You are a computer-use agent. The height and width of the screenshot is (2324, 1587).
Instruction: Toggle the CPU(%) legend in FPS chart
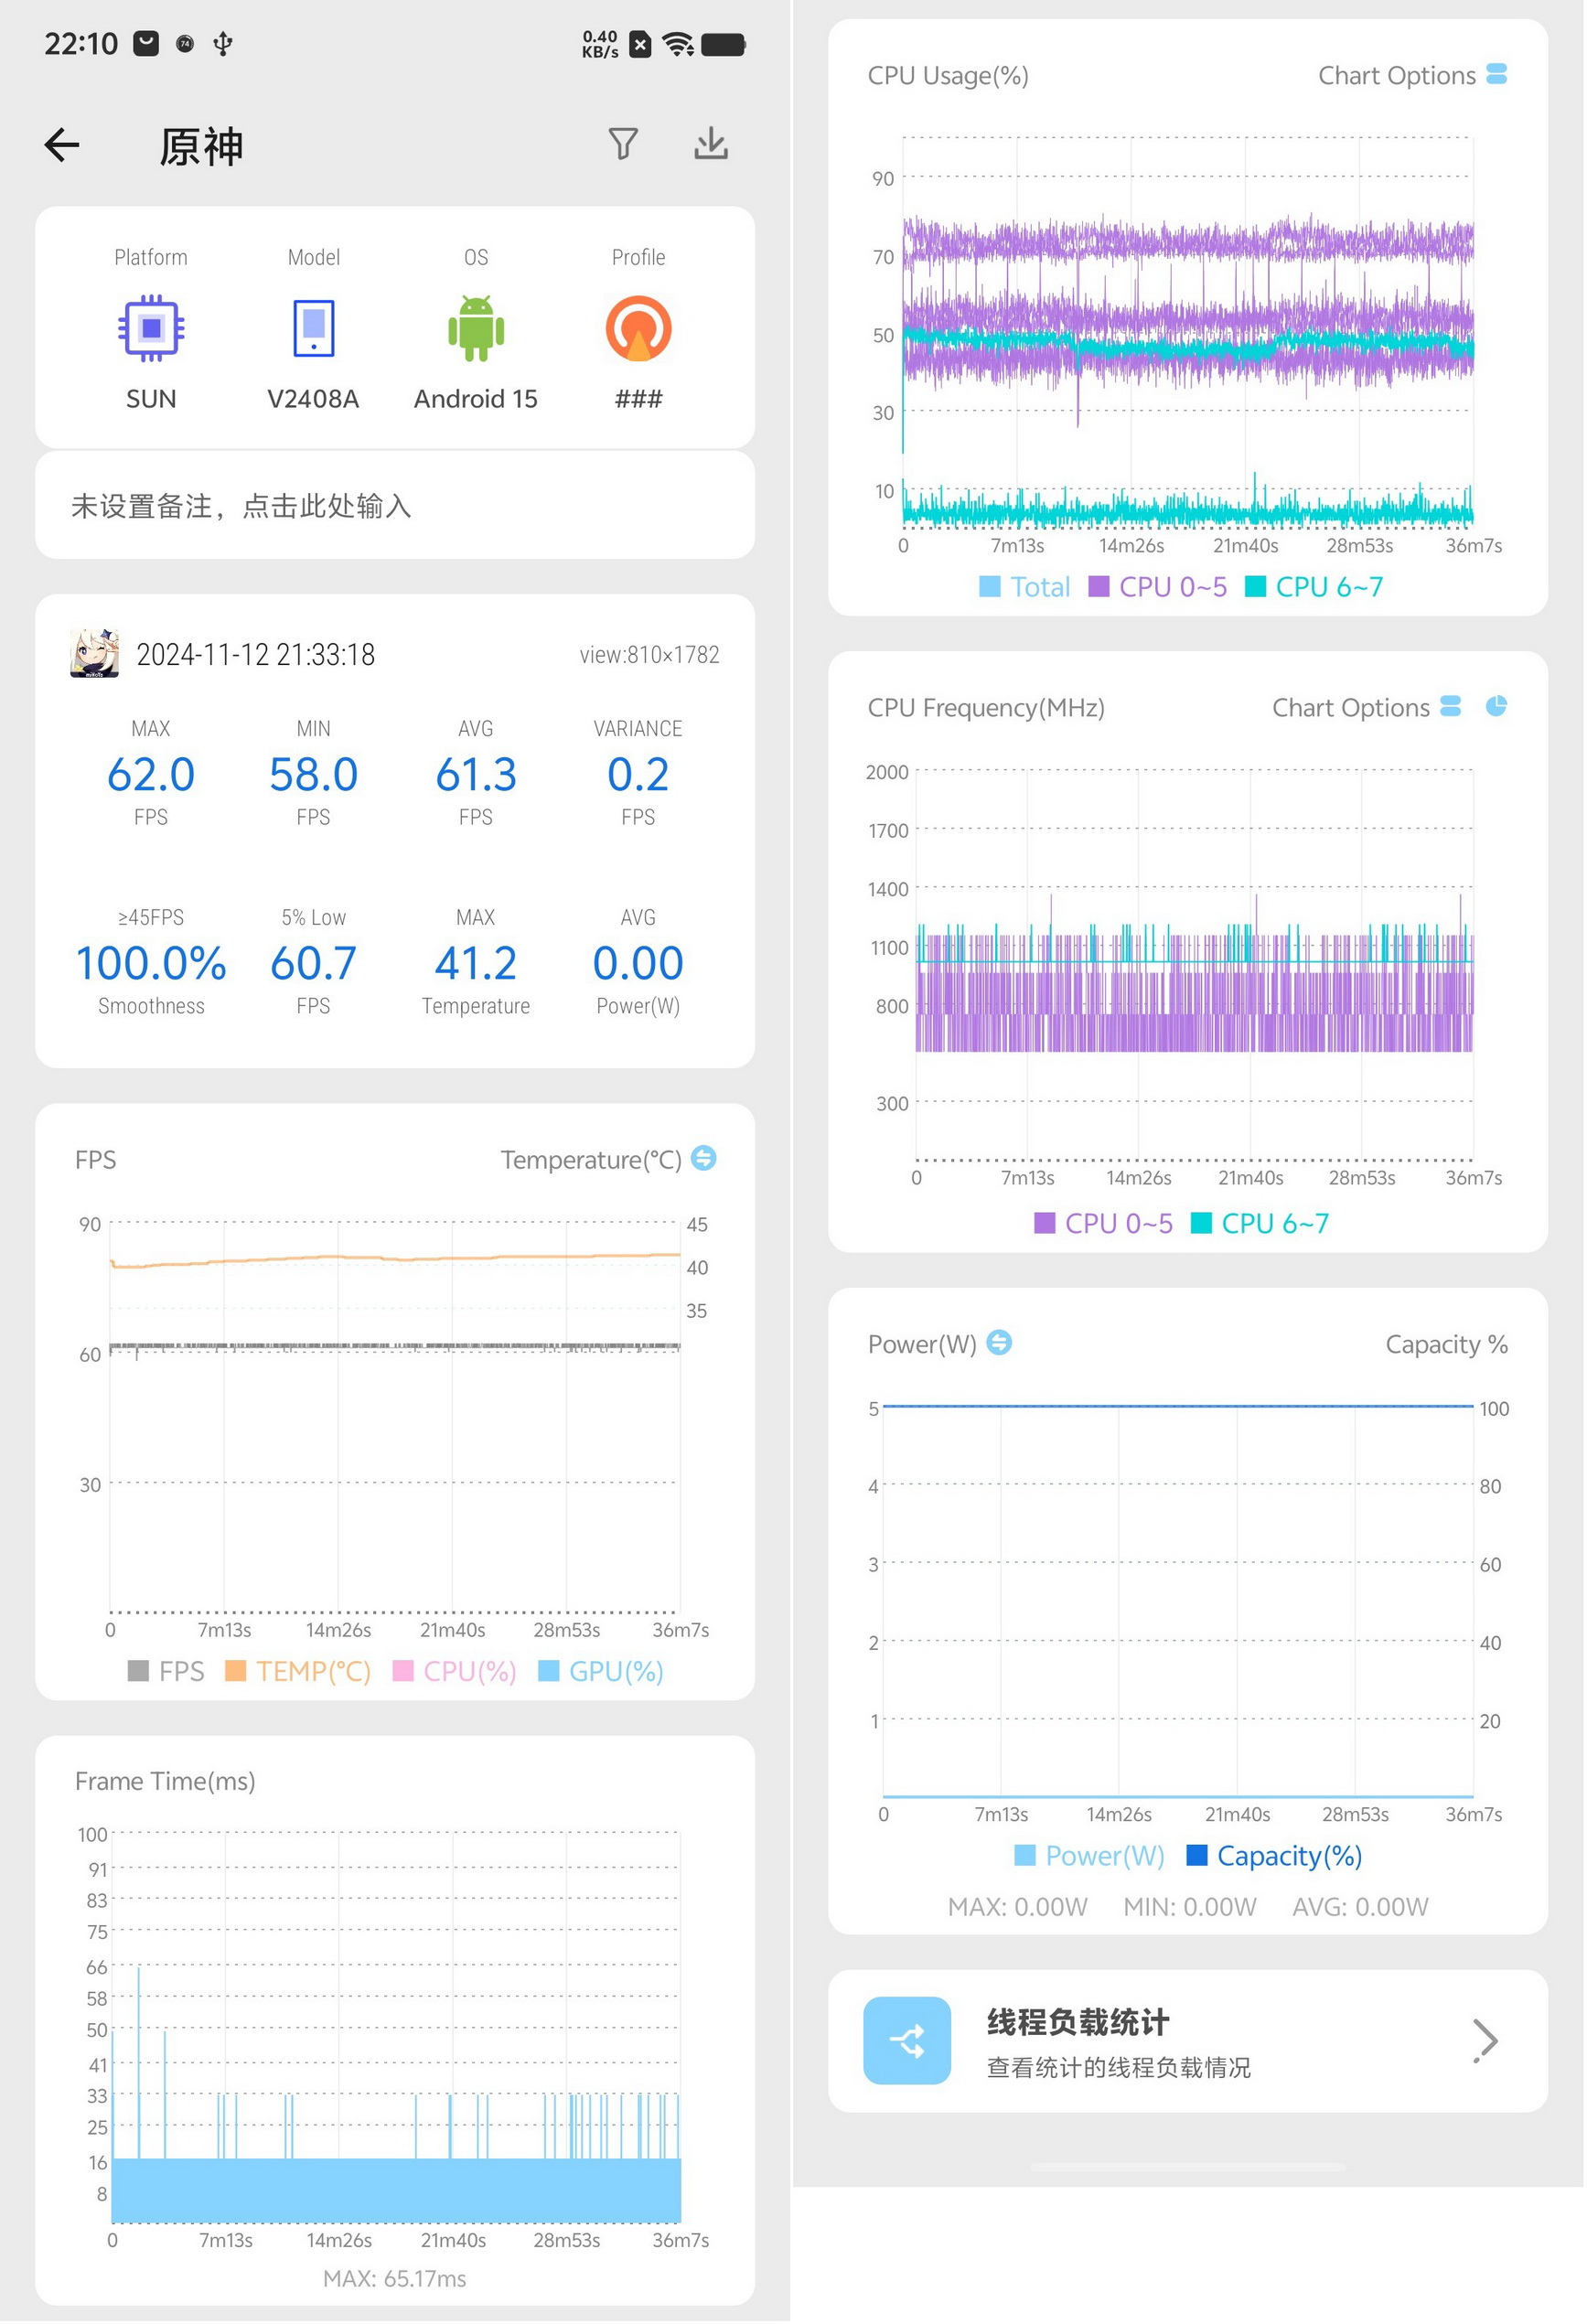click(455, 1672)
